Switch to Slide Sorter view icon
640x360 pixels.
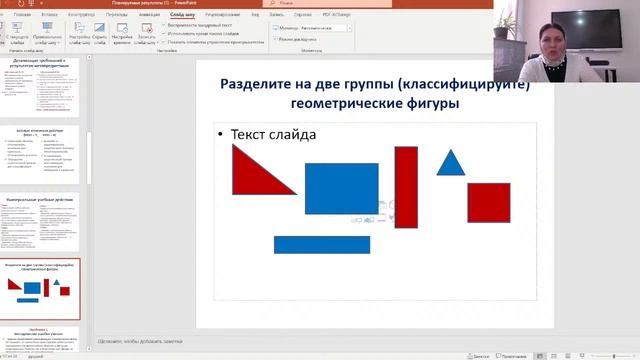(x=554, y=356)
